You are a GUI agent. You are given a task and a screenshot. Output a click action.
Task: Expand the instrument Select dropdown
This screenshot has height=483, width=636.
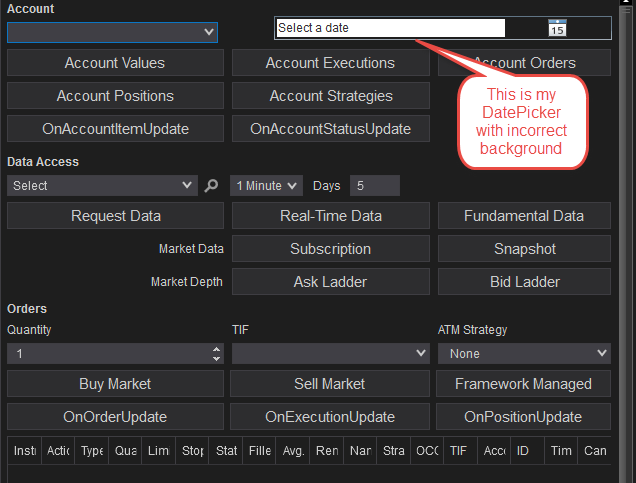(x=102, y=186)
